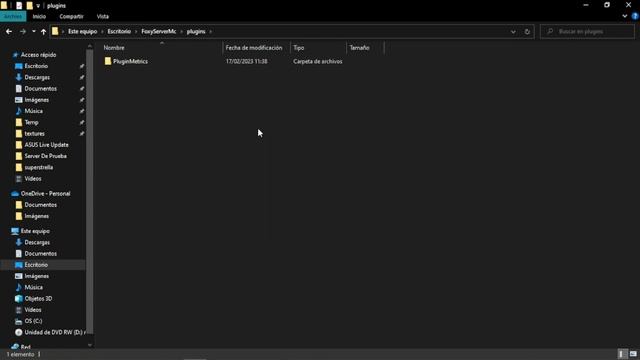Open pinned Documentos under Acceso rápido

point(40,89)
